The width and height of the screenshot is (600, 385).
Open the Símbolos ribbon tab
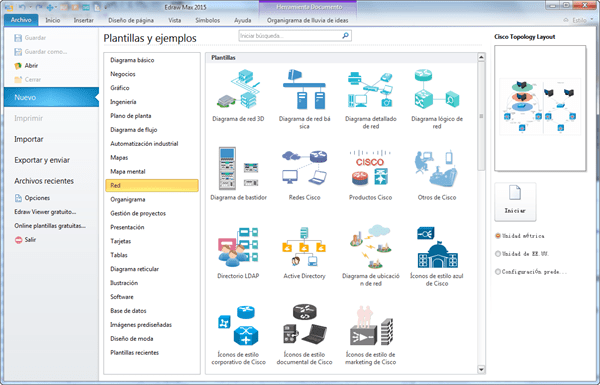[x=207, y=20]
